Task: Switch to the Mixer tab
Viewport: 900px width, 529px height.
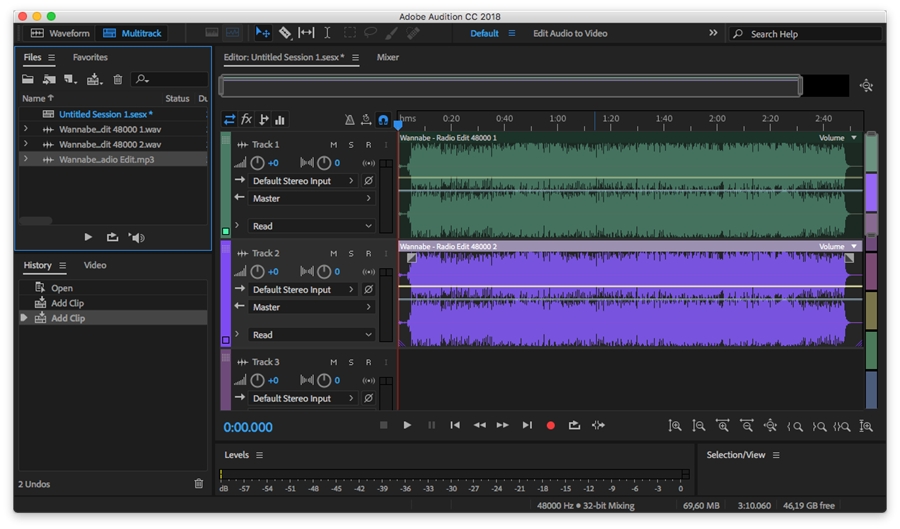Action: (x=387, y=58)
